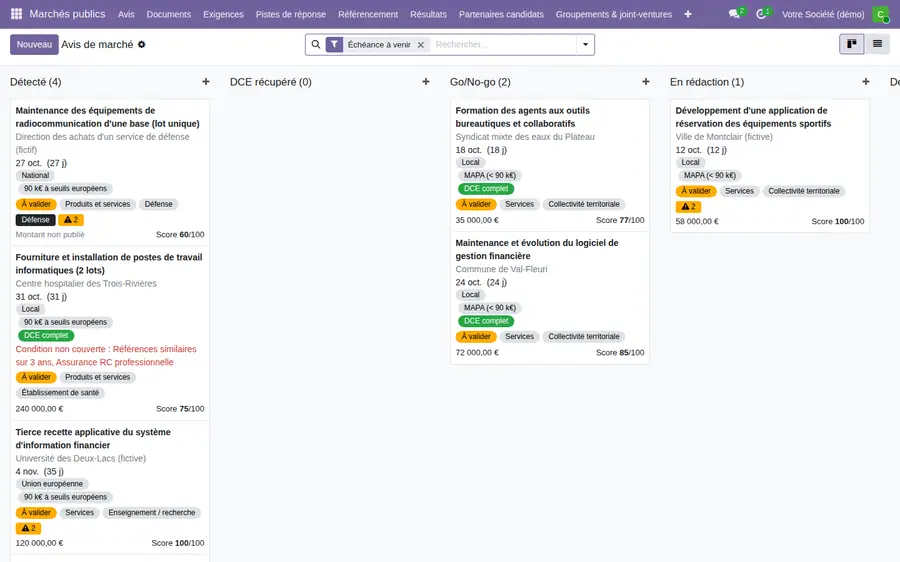Open Avis de marché settings gear
The height and width of the screenshot is (562, 900).
(141, 44)
